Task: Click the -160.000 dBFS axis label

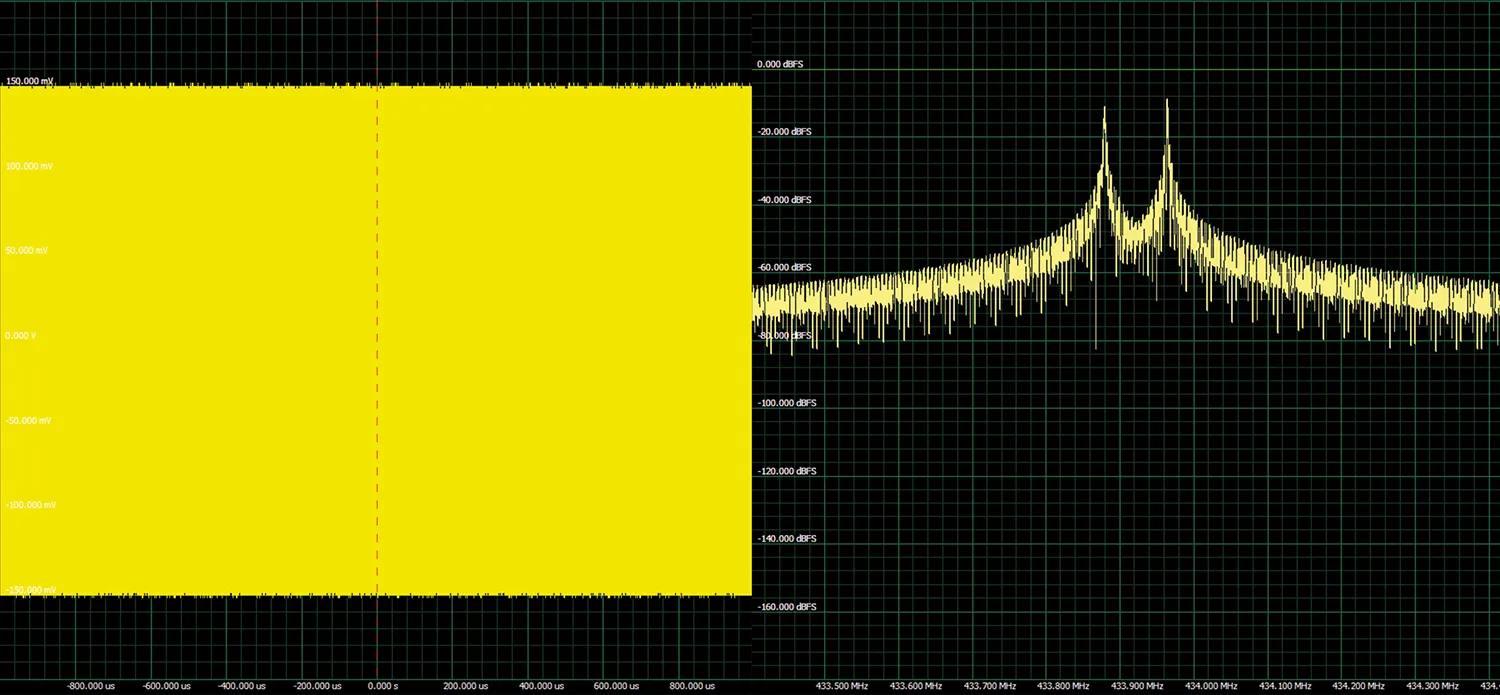Action: (x=787, y=607)
